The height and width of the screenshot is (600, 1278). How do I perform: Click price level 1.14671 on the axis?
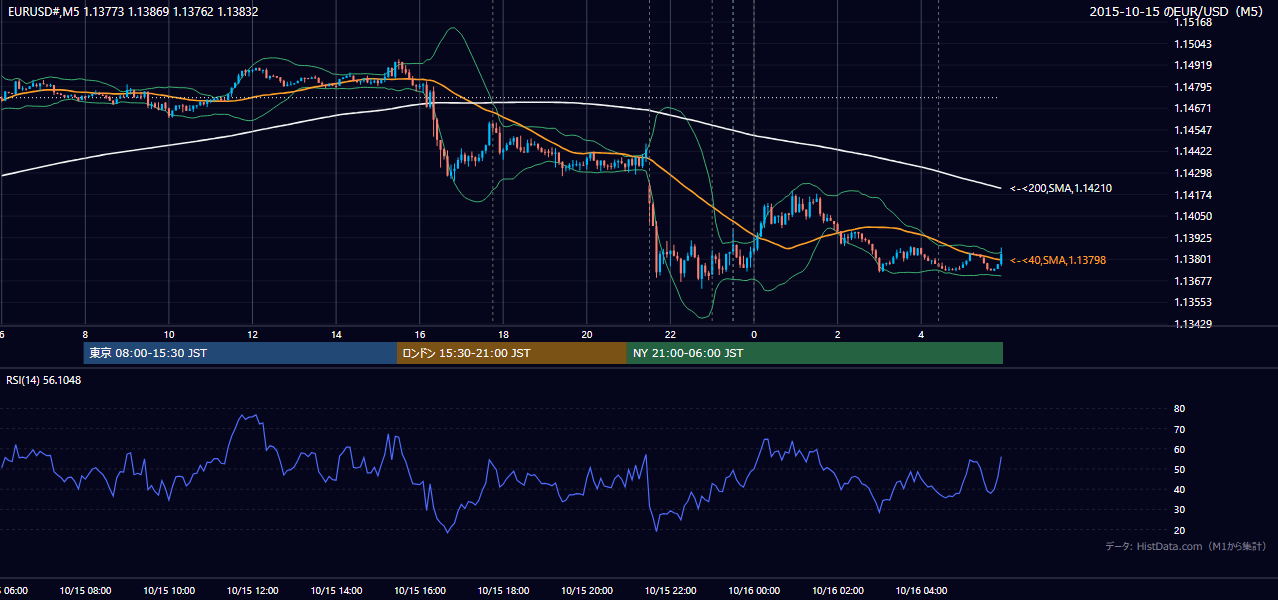tap(1192, 108)
